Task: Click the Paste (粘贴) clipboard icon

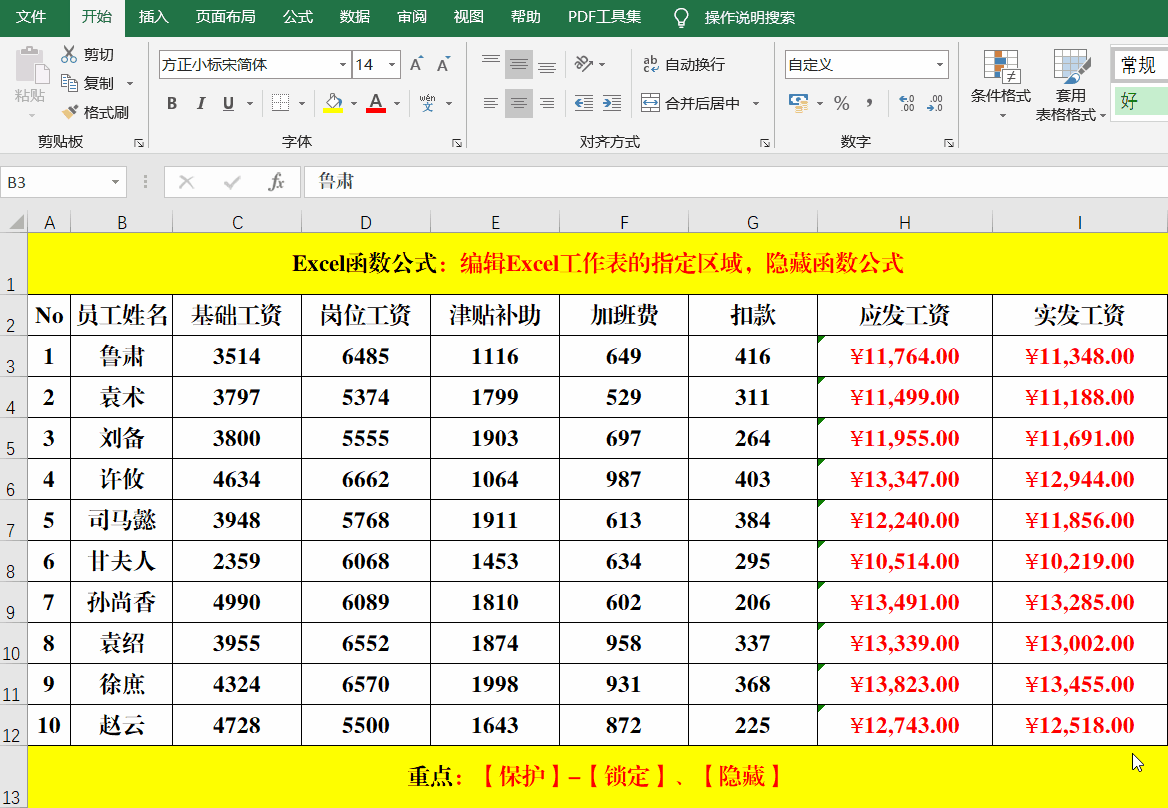Action: coord(30,66)
